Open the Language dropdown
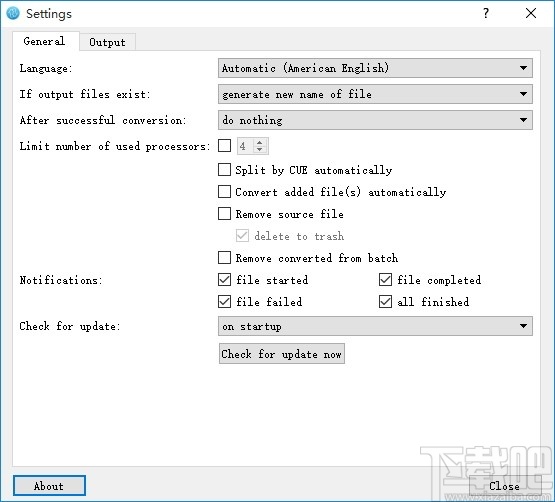Viewport: 555px width, 502px height. pos(375,68)
